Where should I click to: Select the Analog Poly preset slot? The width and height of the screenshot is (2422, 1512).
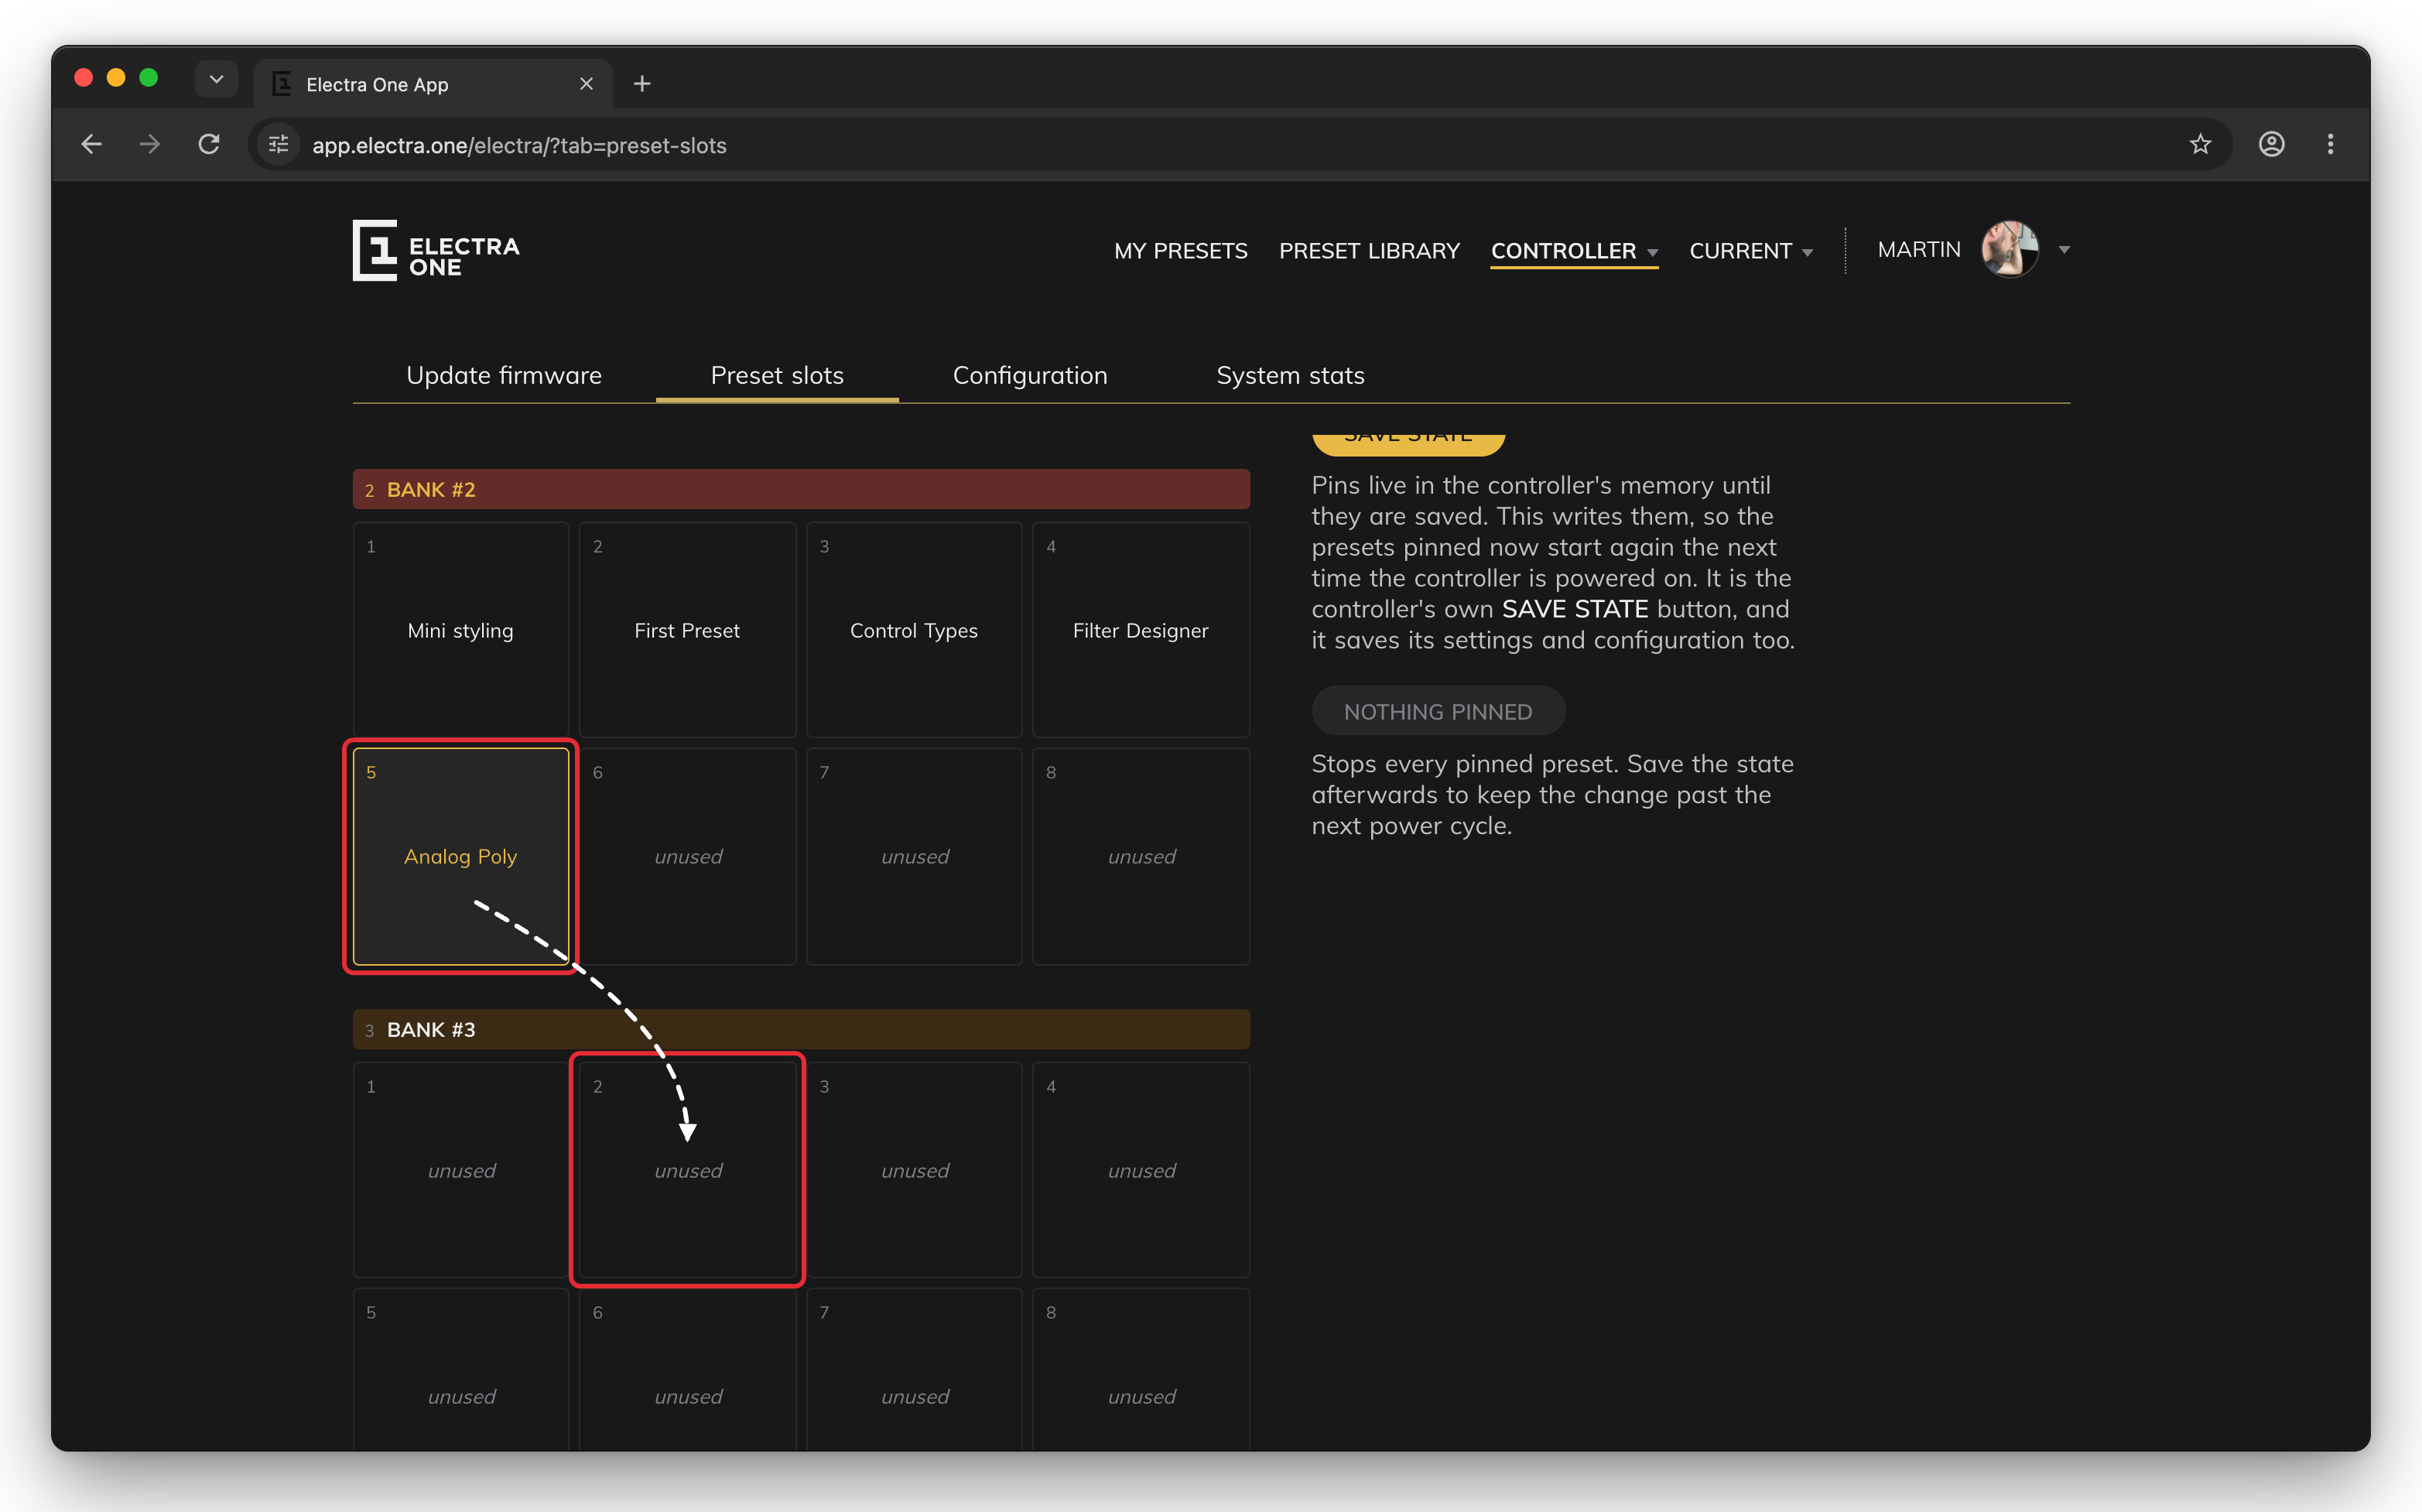tap(461, 856)
